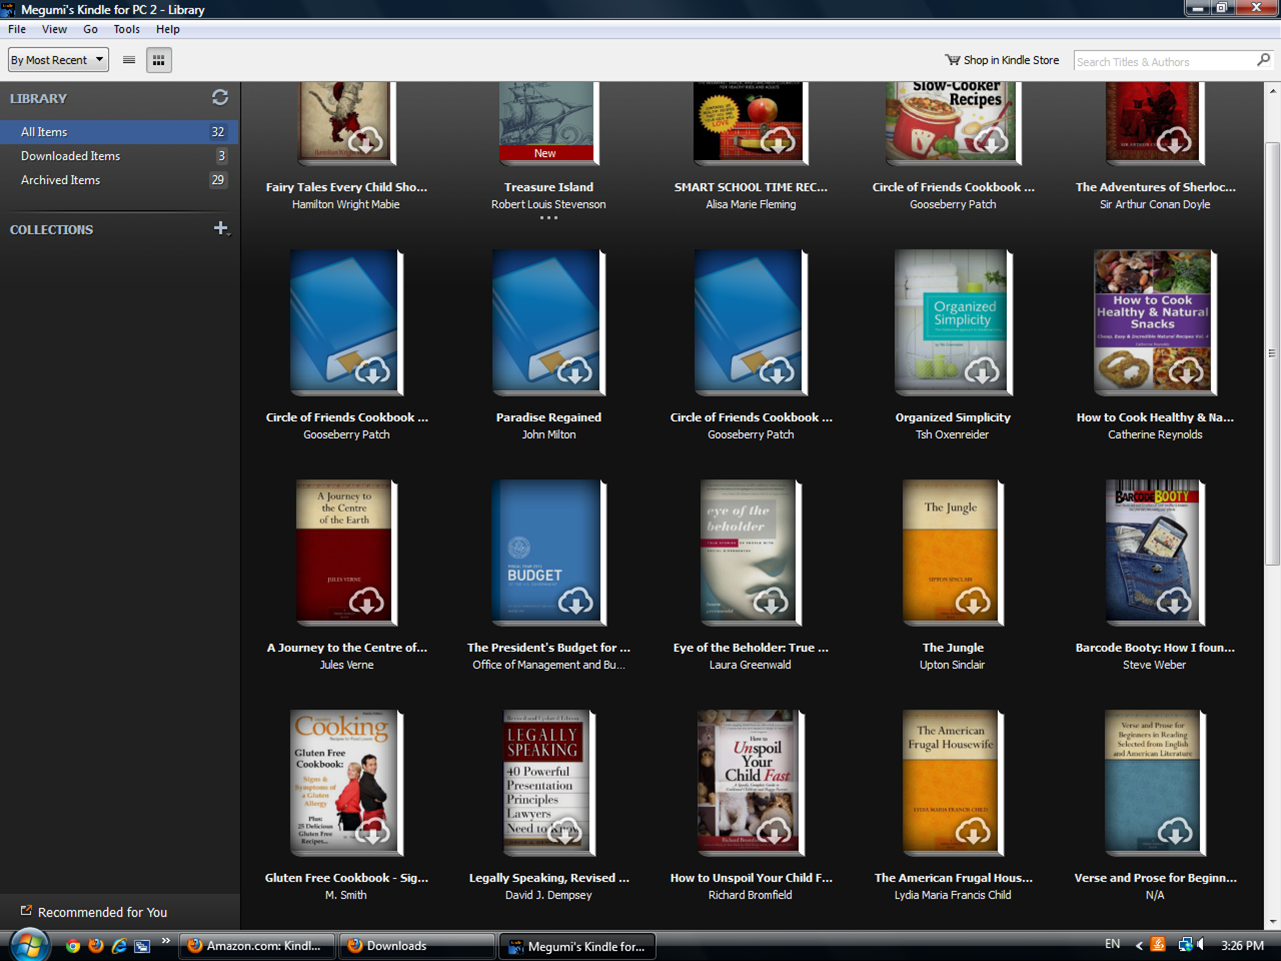Click the cloud icon on Eye of the Beholder
The width and height of the screenshot is (1281, 961).
(770, 601)
